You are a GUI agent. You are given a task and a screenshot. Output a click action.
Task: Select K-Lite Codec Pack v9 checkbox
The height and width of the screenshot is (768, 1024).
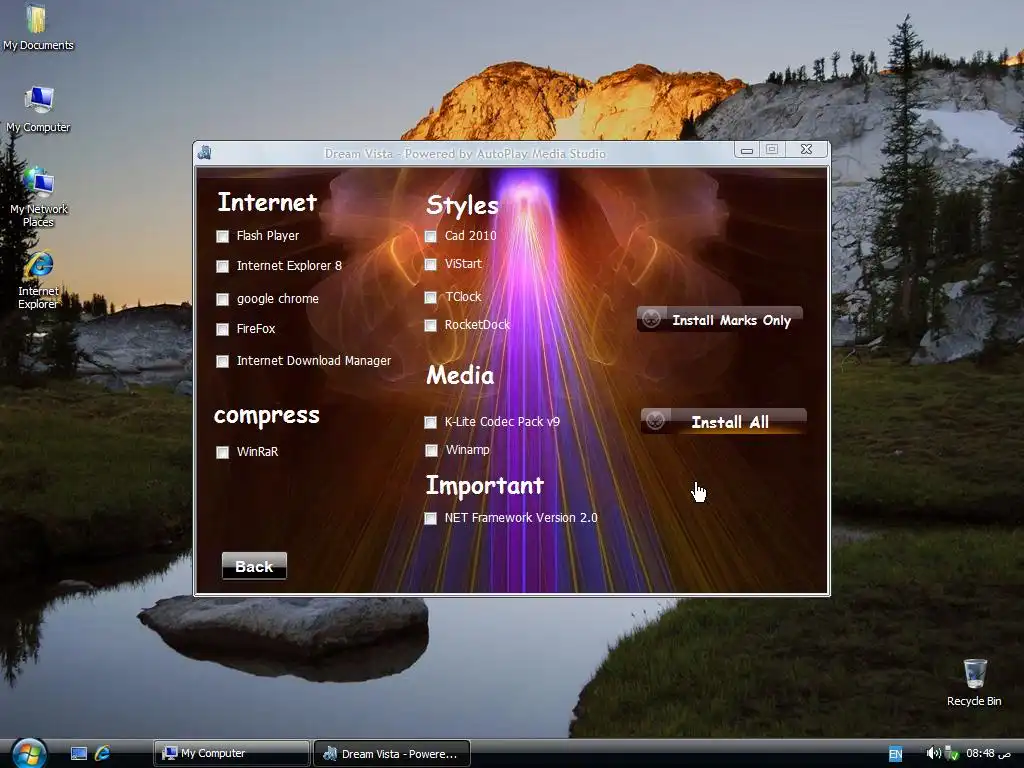coord(430,423)
